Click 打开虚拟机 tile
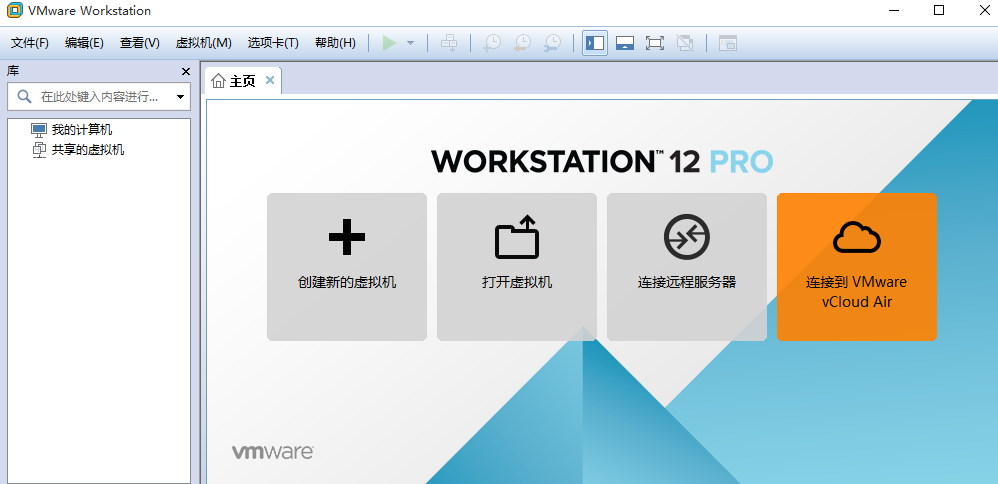This screenshot has width=998, height=484. point(517,267)
